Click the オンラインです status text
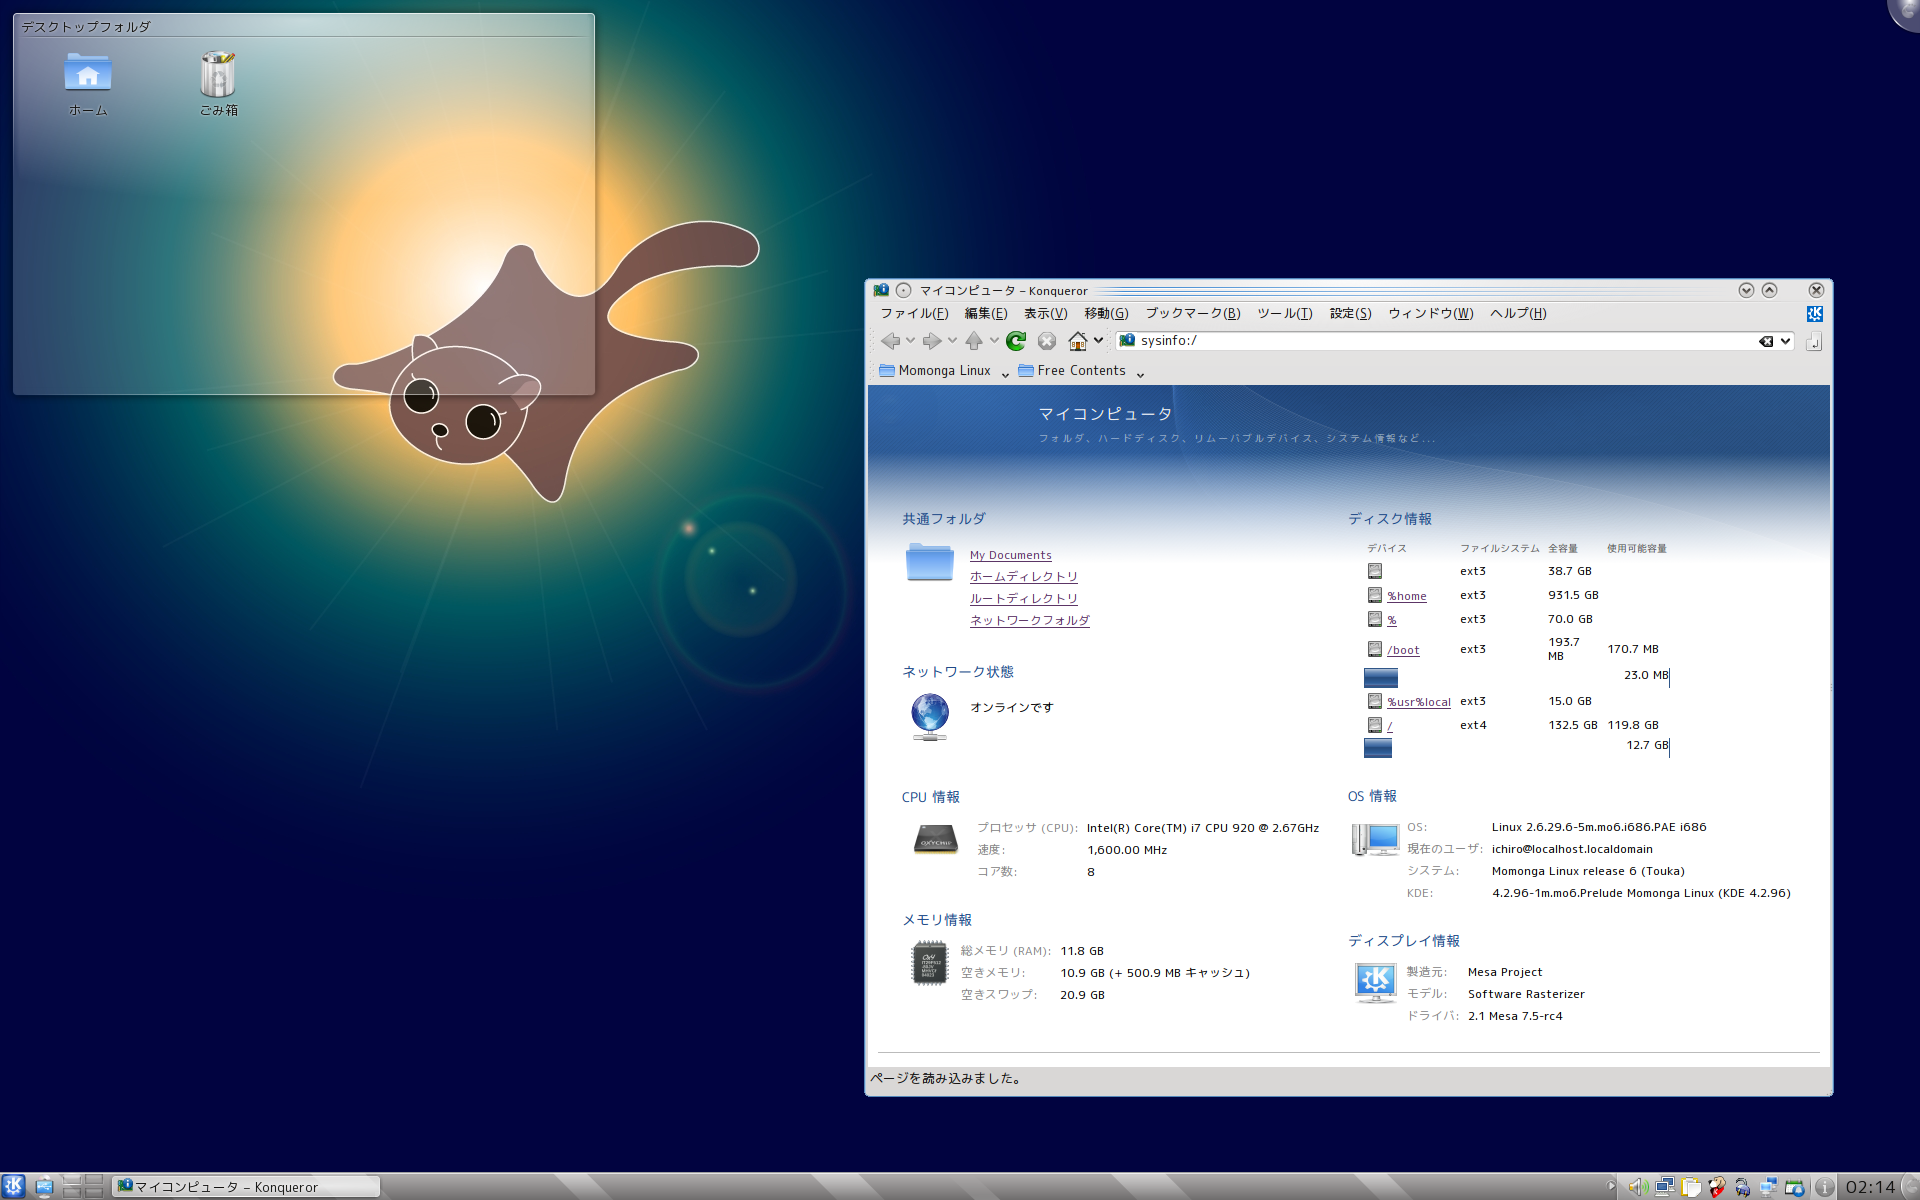The height and width of the screenshot is (1200, 1920). (1012, 708)
